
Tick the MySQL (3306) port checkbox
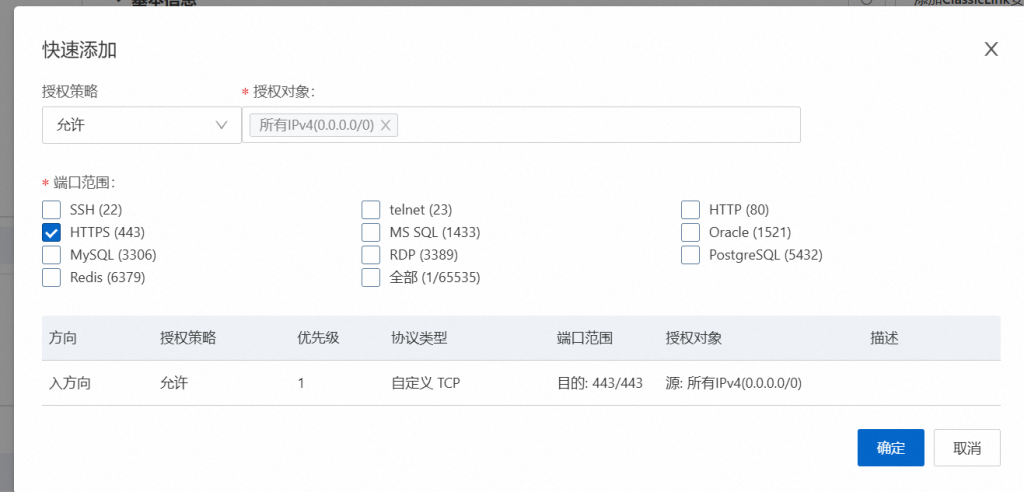[52, 254]
